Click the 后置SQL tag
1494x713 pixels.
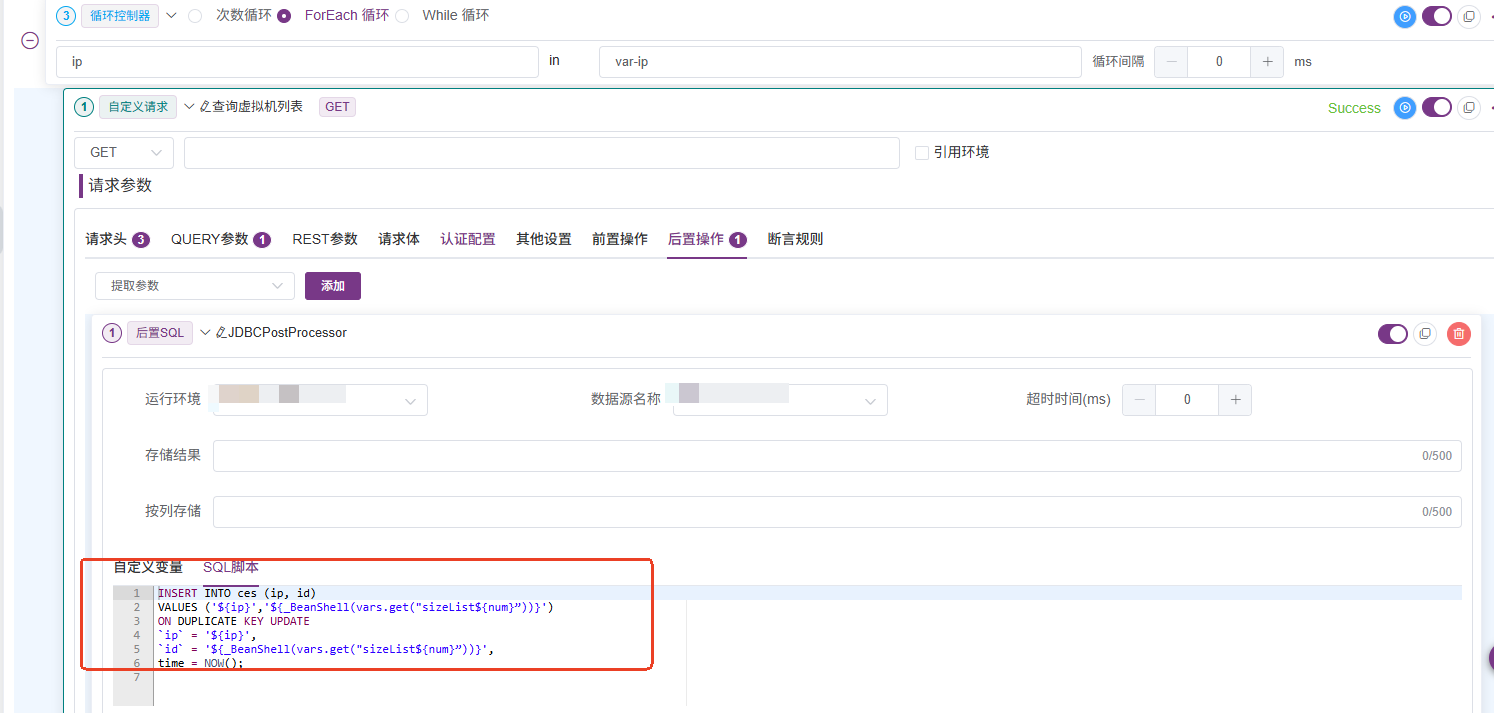(160, 333)
